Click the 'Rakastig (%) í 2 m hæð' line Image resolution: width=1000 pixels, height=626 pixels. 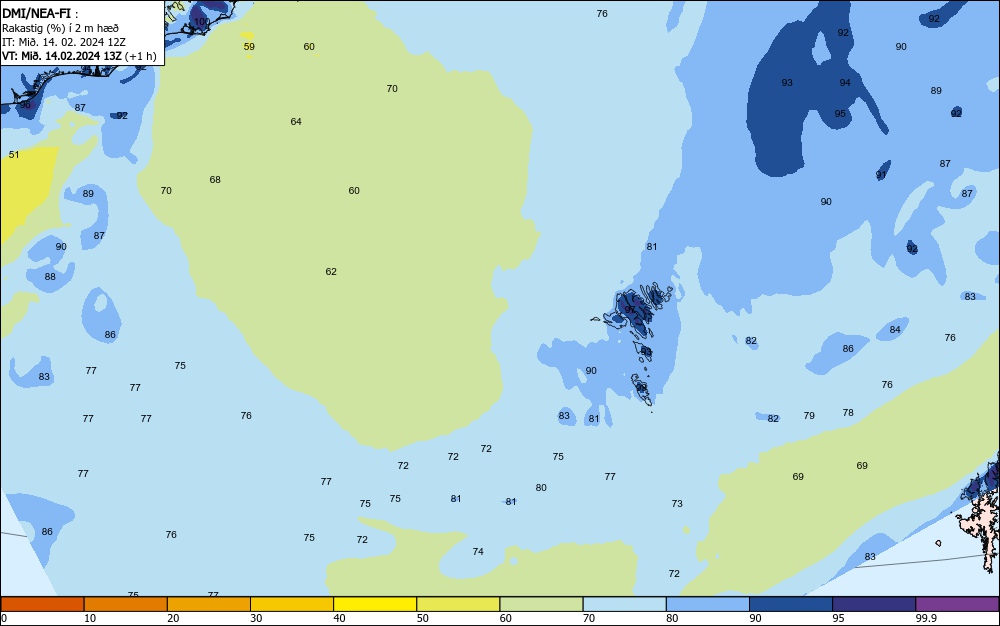[x=60, y=28]
